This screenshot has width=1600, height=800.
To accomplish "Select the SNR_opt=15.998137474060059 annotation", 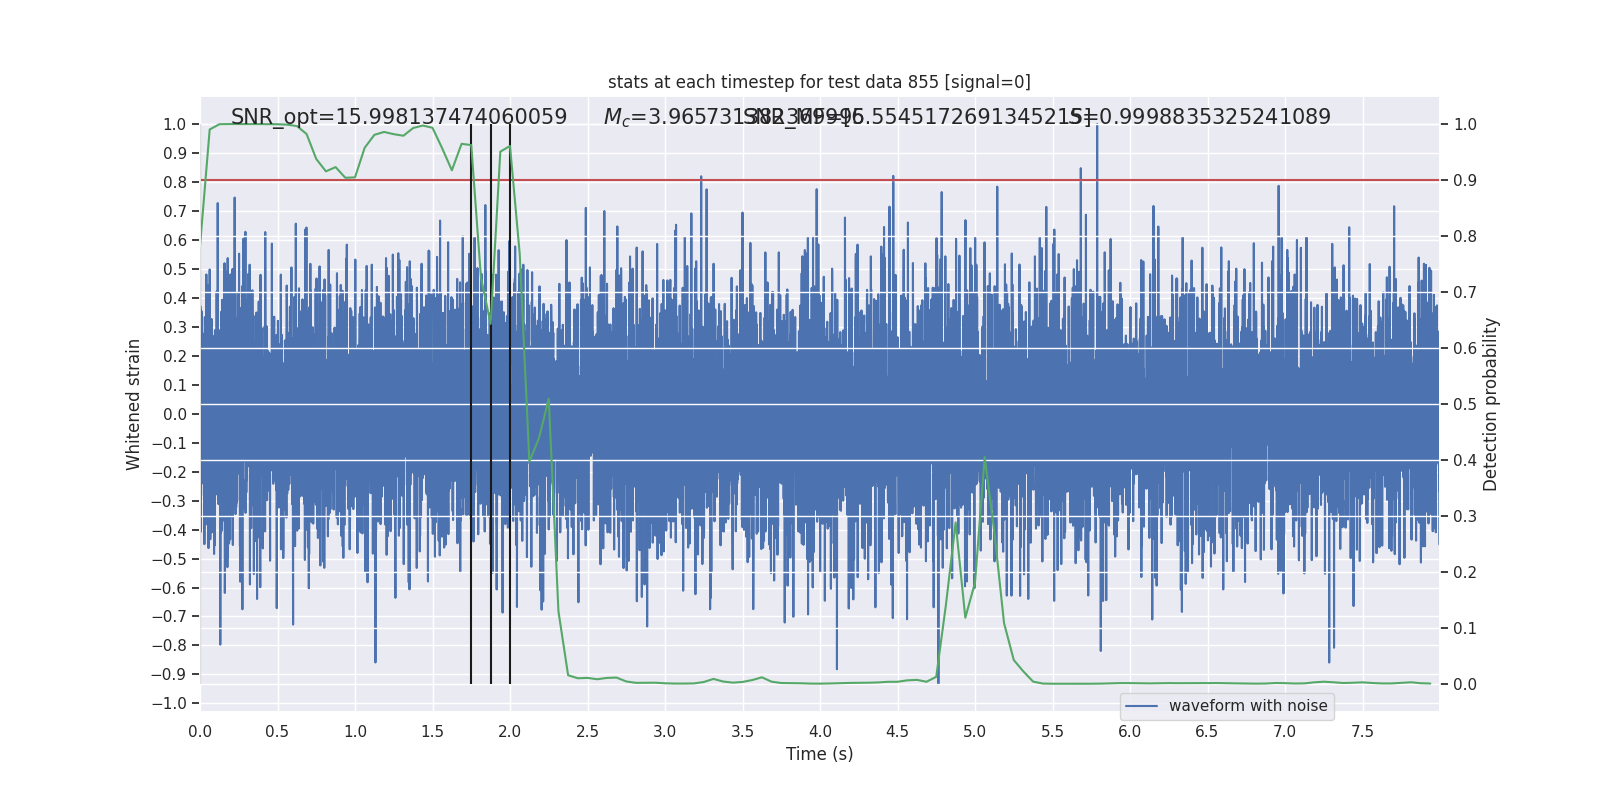I will 399,117.
